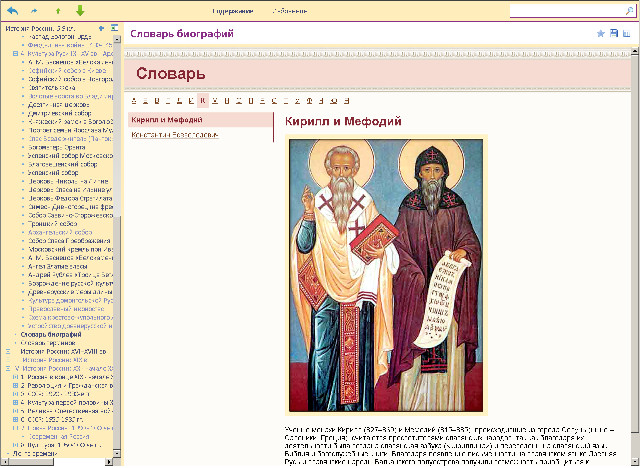Click the rightmost icon beside the save icon
The width and height of the screenshot is (640, 468).
click(x=627, y=33)
